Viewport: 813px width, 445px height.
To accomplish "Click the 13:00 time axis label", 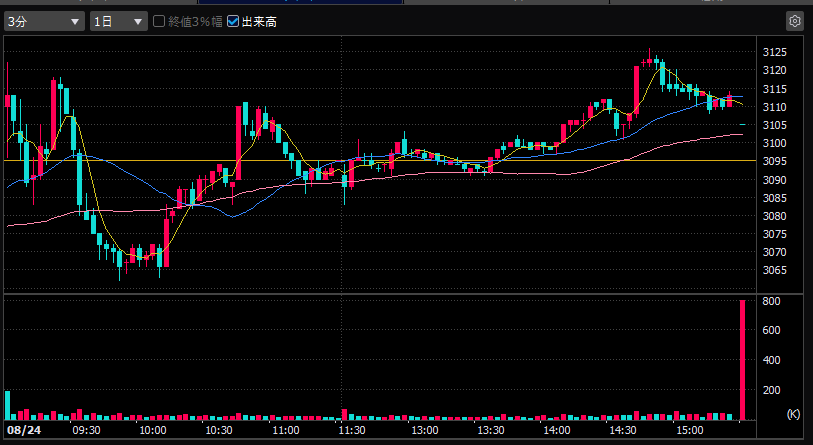I will (425, 430).
